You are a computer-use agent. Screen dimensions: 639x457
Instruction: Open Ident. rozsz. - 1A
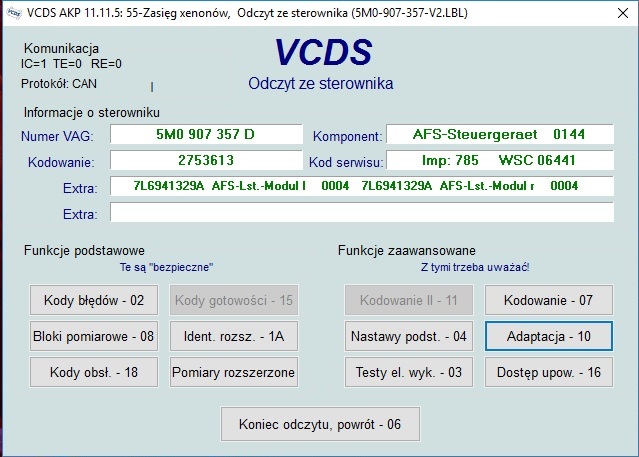pyautogui.click(x=234, y=336)
